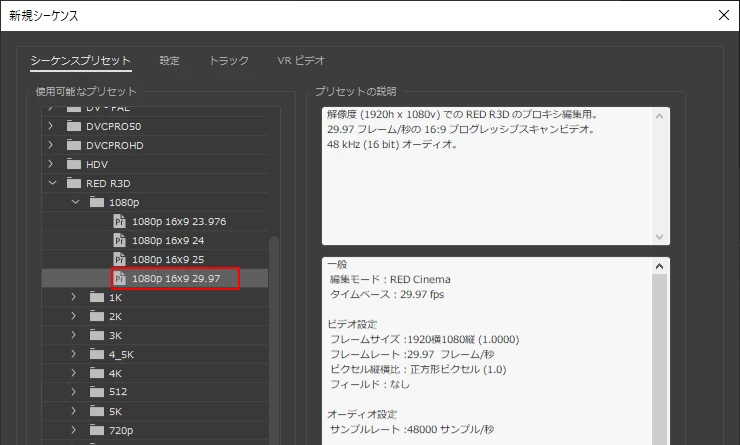
Task: Collapse the RED R3D folder chevron
Action: (52, 183)
